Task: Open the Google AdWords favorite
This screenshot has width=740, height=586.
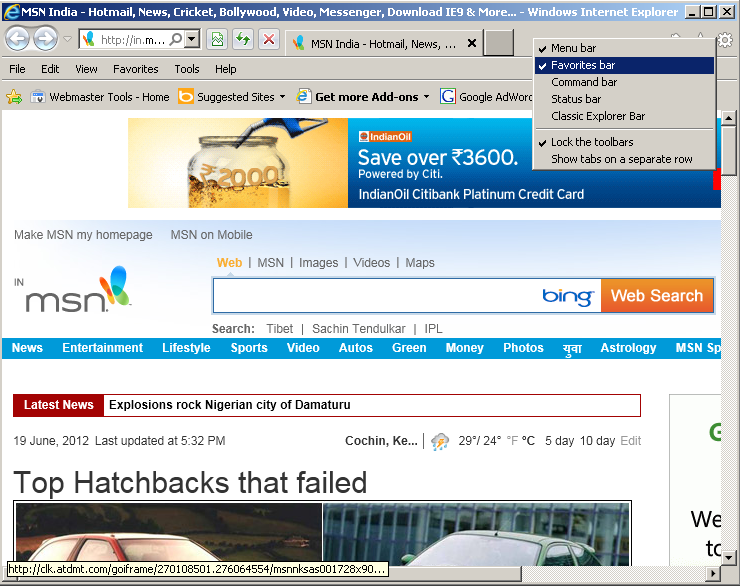Action: [x=486, y=97]
